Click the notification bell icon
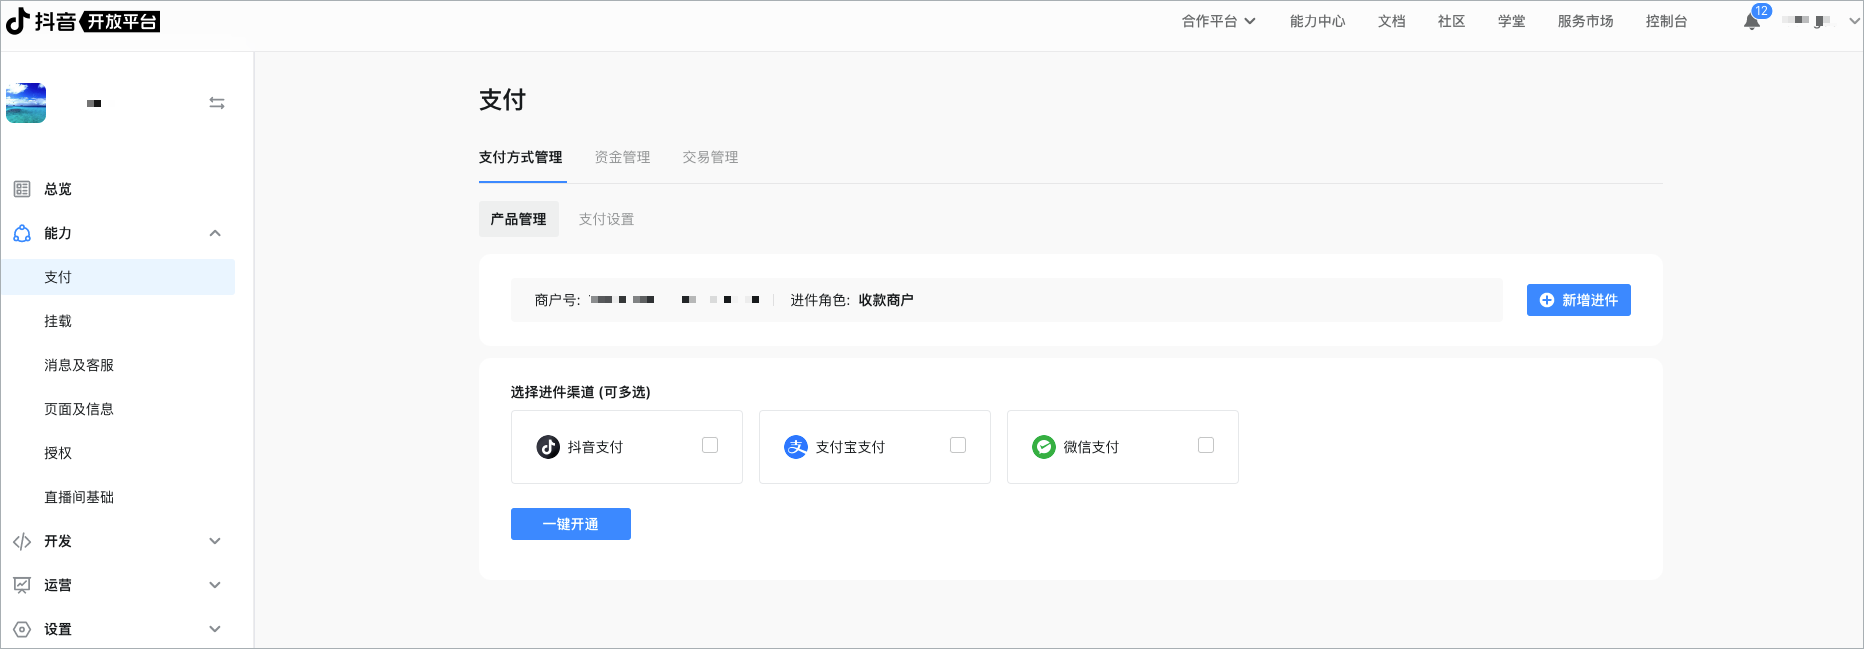Image resolution: width=1864 pixels, height=649 pixels. point(1751,21)
